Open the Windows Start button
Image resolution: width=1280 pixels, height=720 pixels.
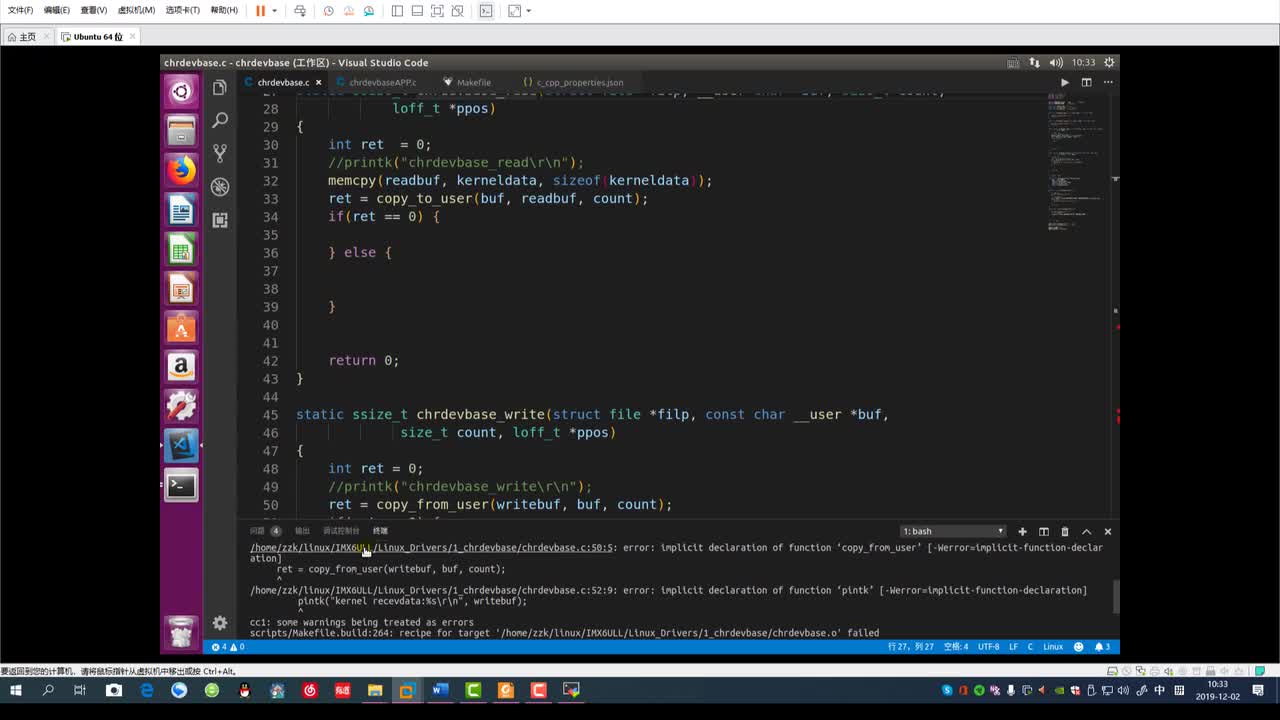point(16,690)
